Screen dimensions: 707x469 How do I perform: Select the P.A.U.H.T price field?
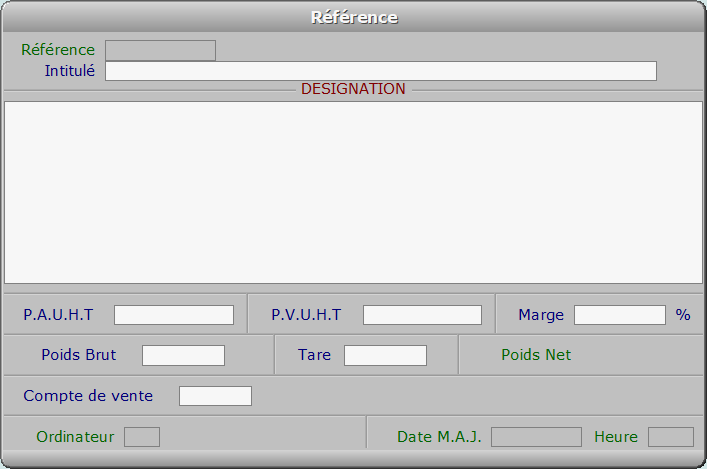pos(174,315)
